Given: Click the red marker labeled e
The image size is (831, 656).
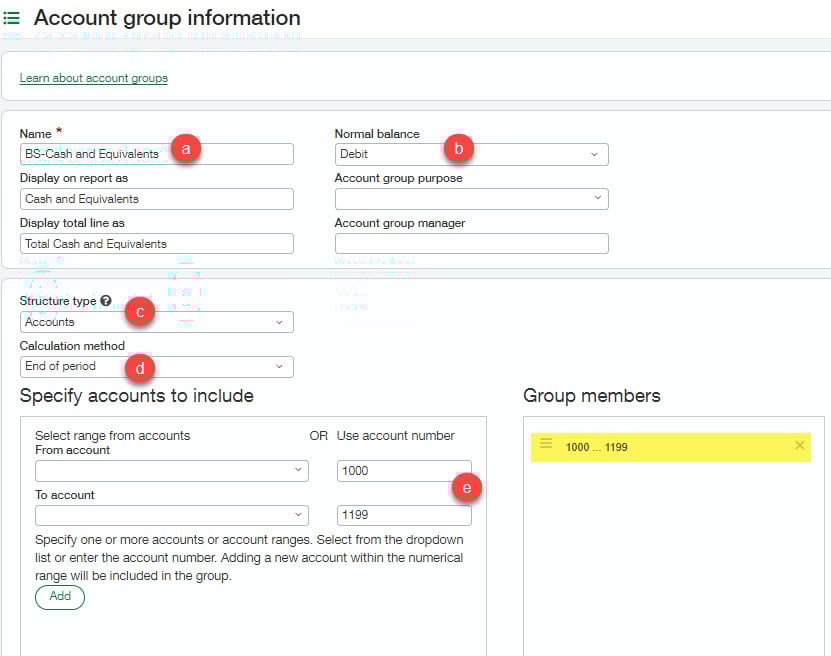Looking at the screenshot, I should point(465,488).
